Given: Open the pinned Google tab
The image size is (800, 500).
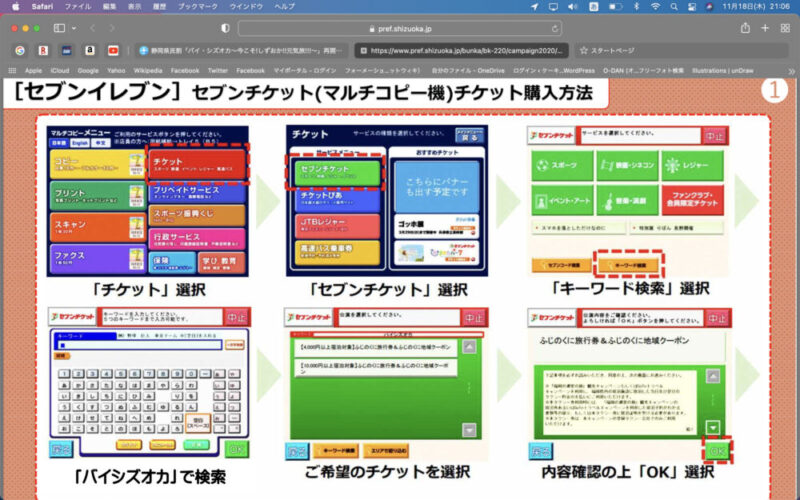Looking at the screenshot, I should click(20, 51).
